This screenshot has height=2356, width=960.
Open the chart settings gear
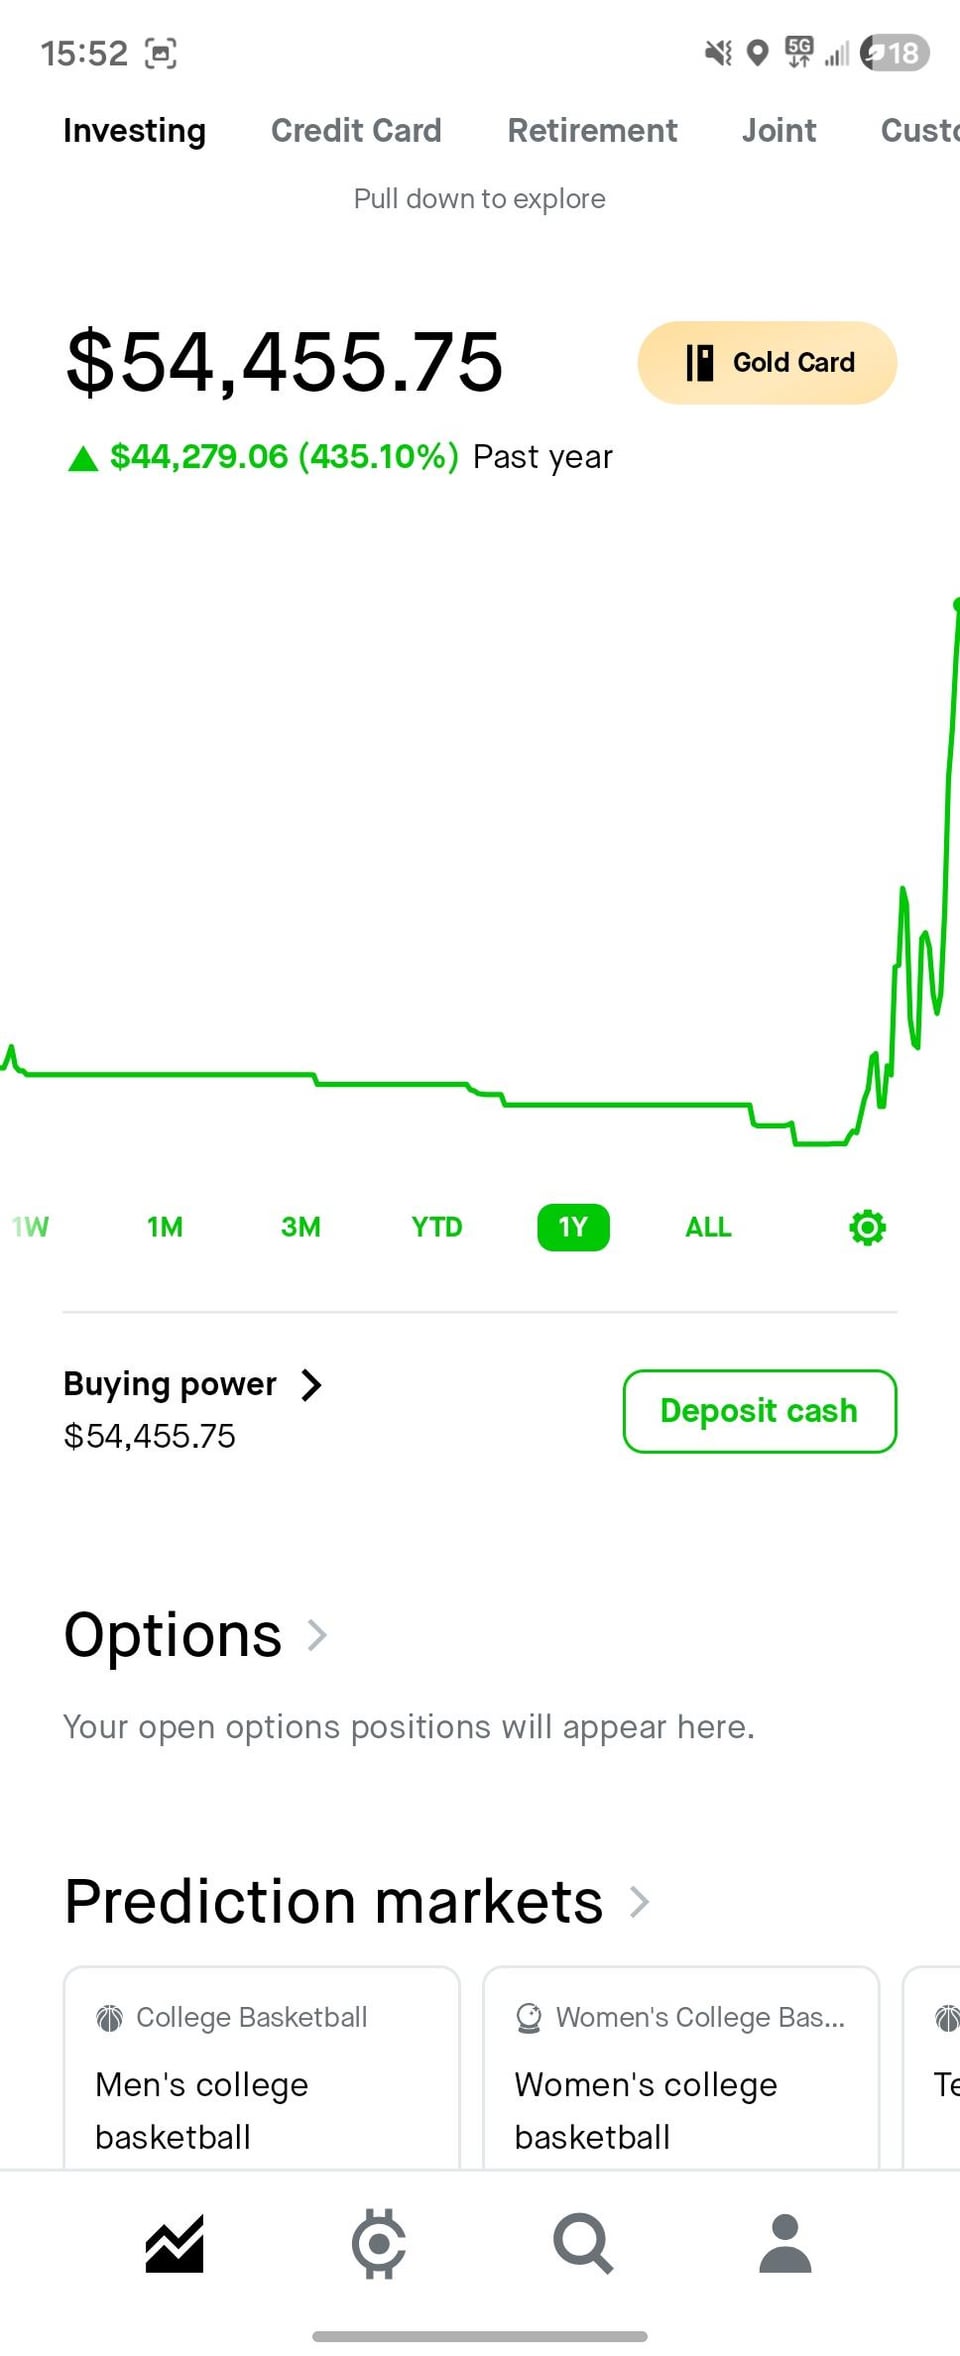pyautogui.click(x=867, y=1227)
